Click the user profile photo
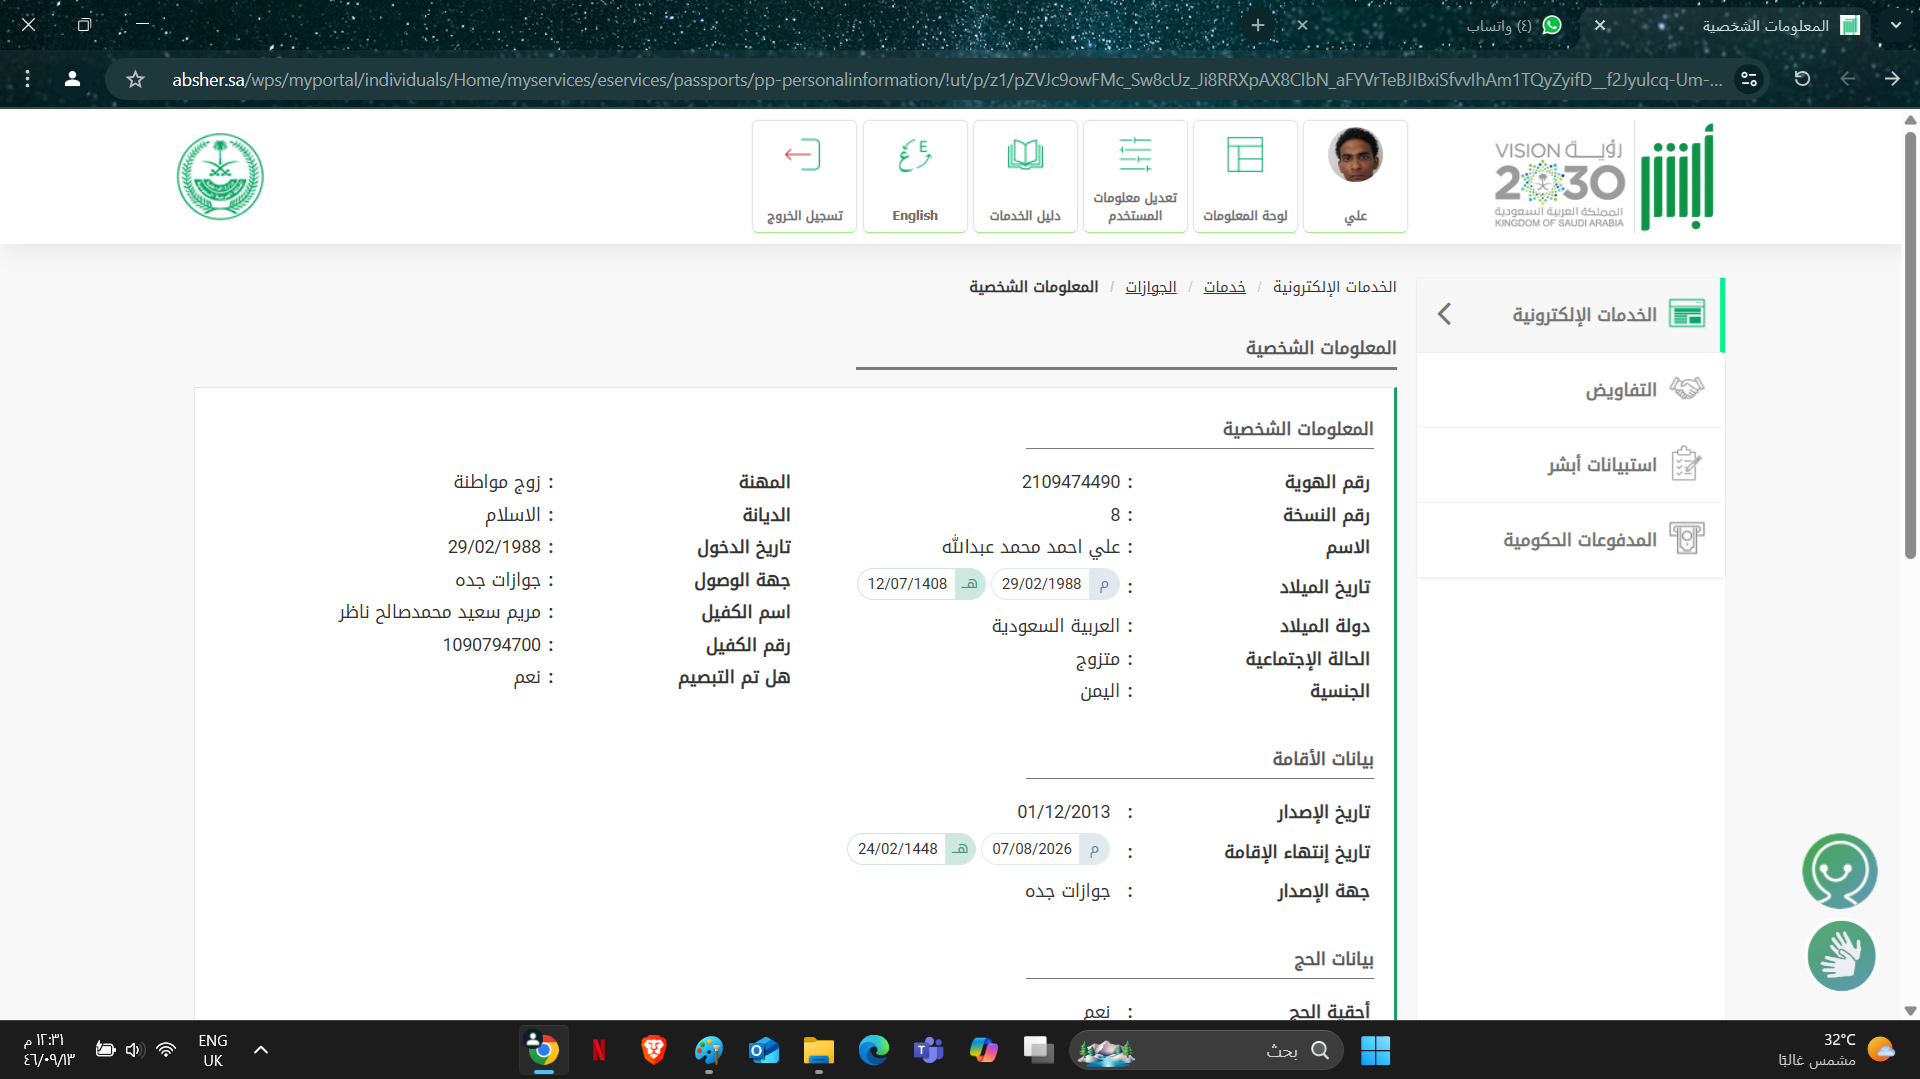Screen dimensions: 1920x1079 pos(1355,156)
